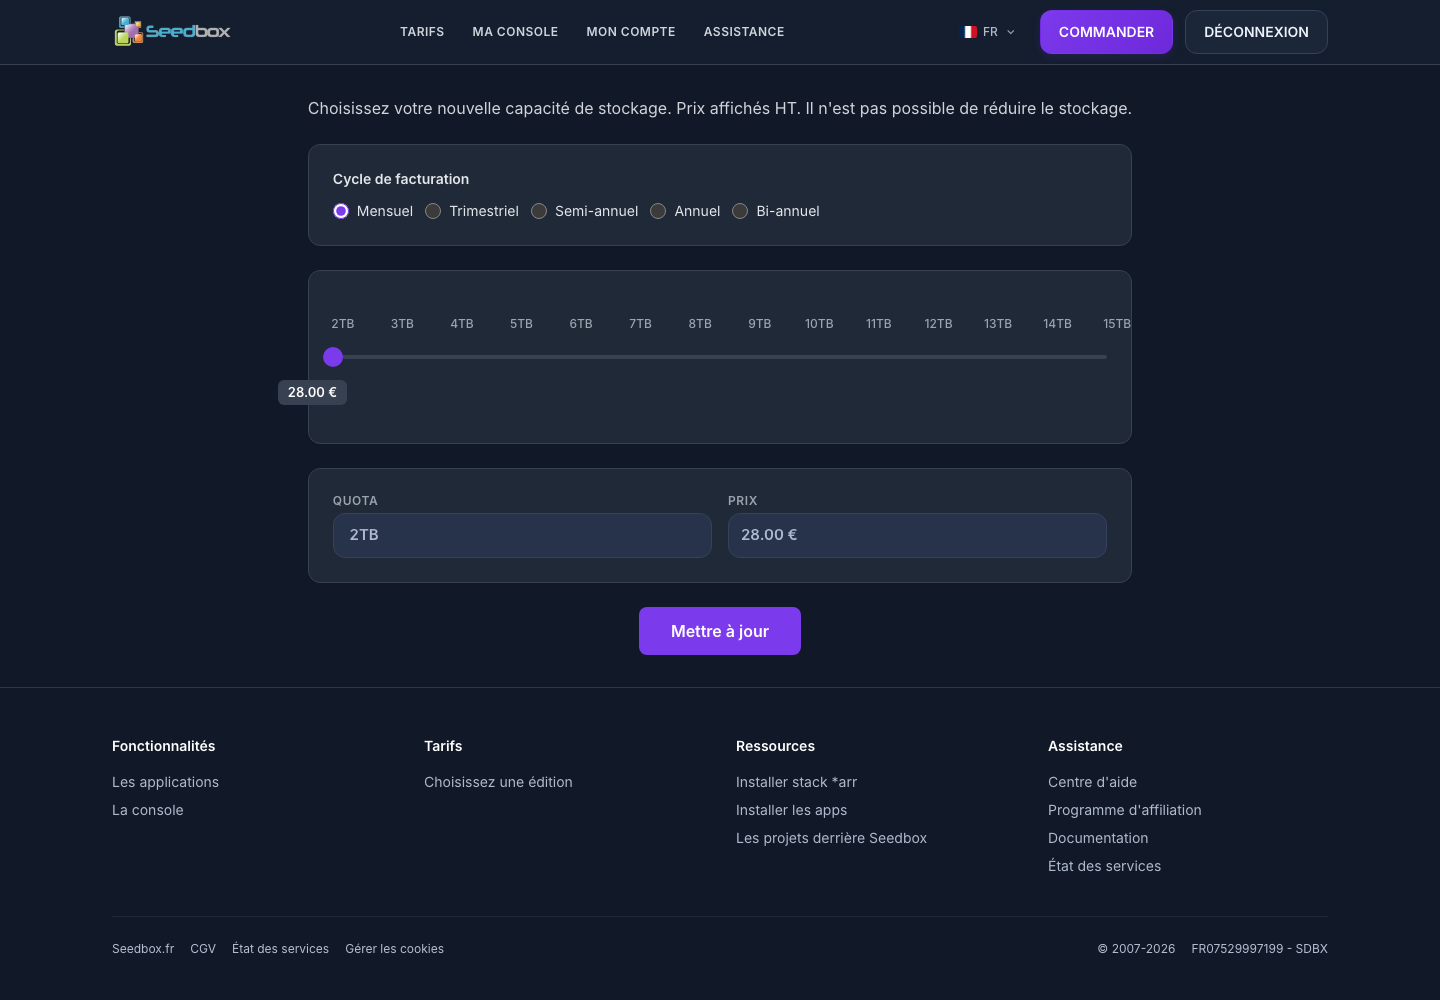Choose the Semi-annuel billing option
The height and width of the screenshot is (1000, 1440).
539,211
